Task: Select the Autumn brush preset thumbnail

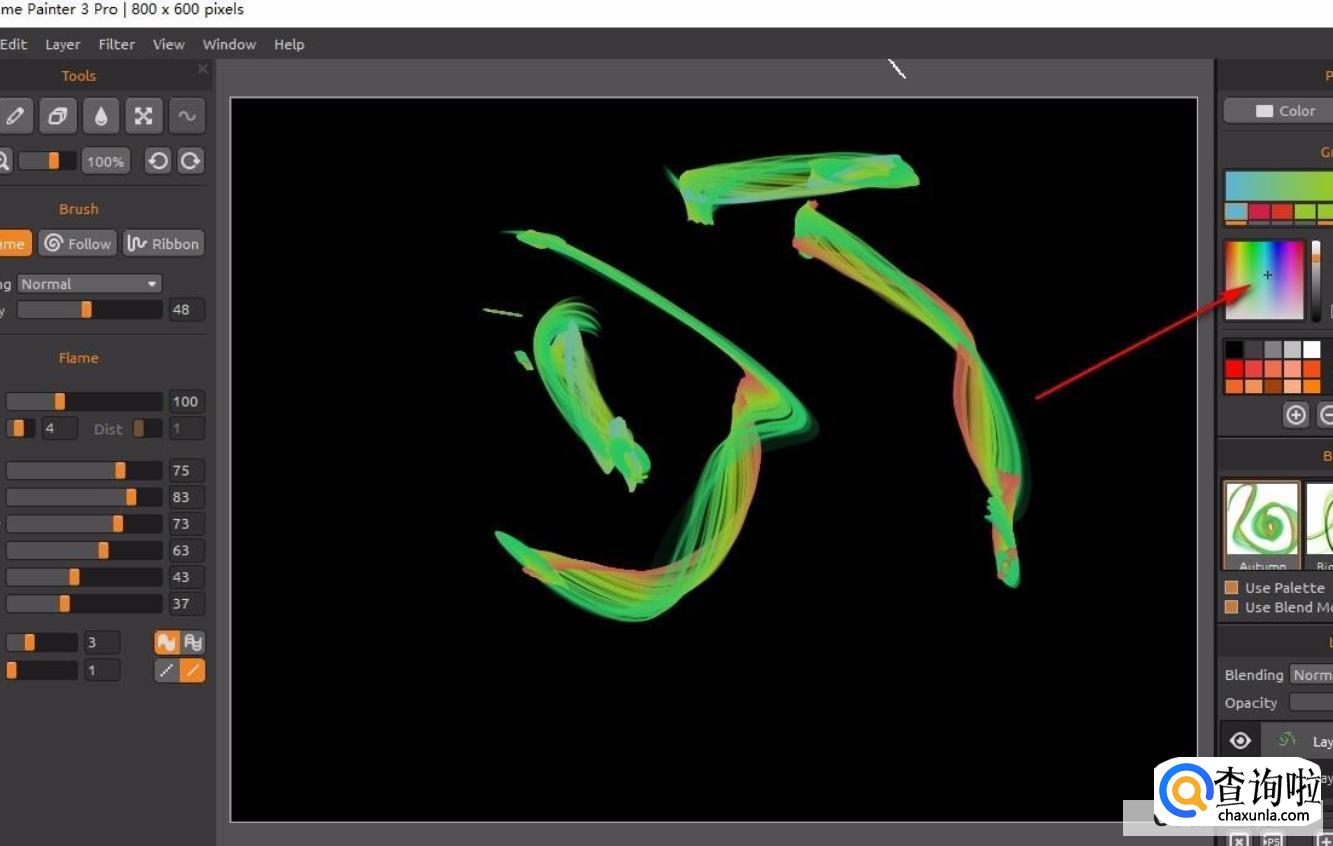Action: (x=1262, y=526)
